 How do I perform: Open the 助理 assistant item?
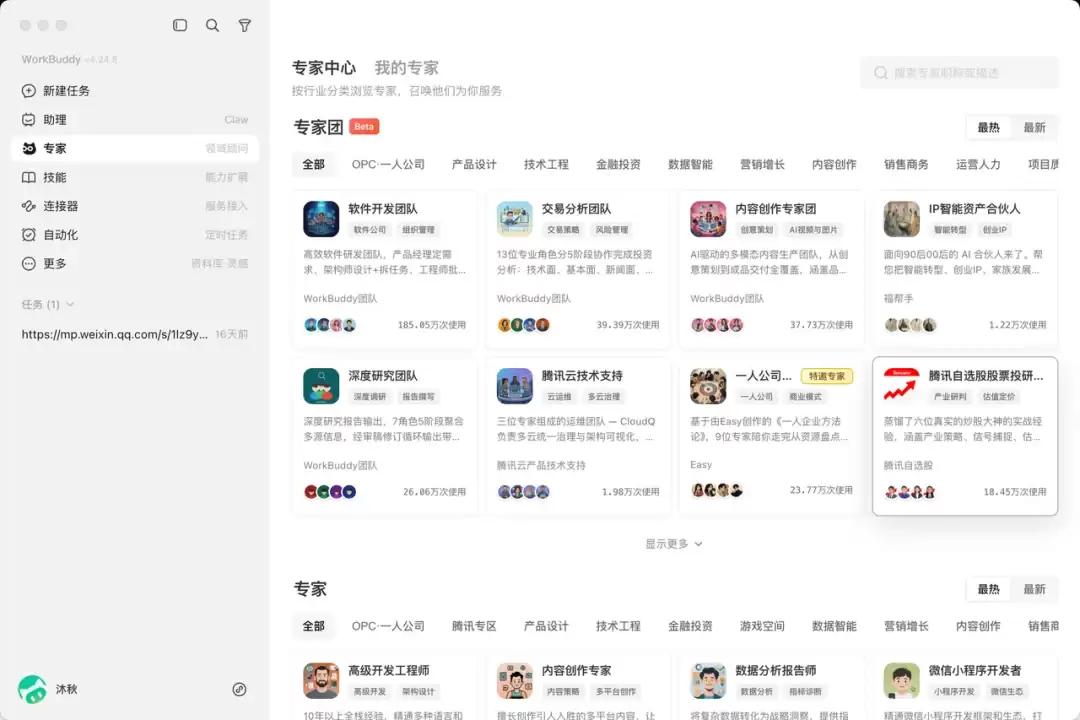(134, 120)
